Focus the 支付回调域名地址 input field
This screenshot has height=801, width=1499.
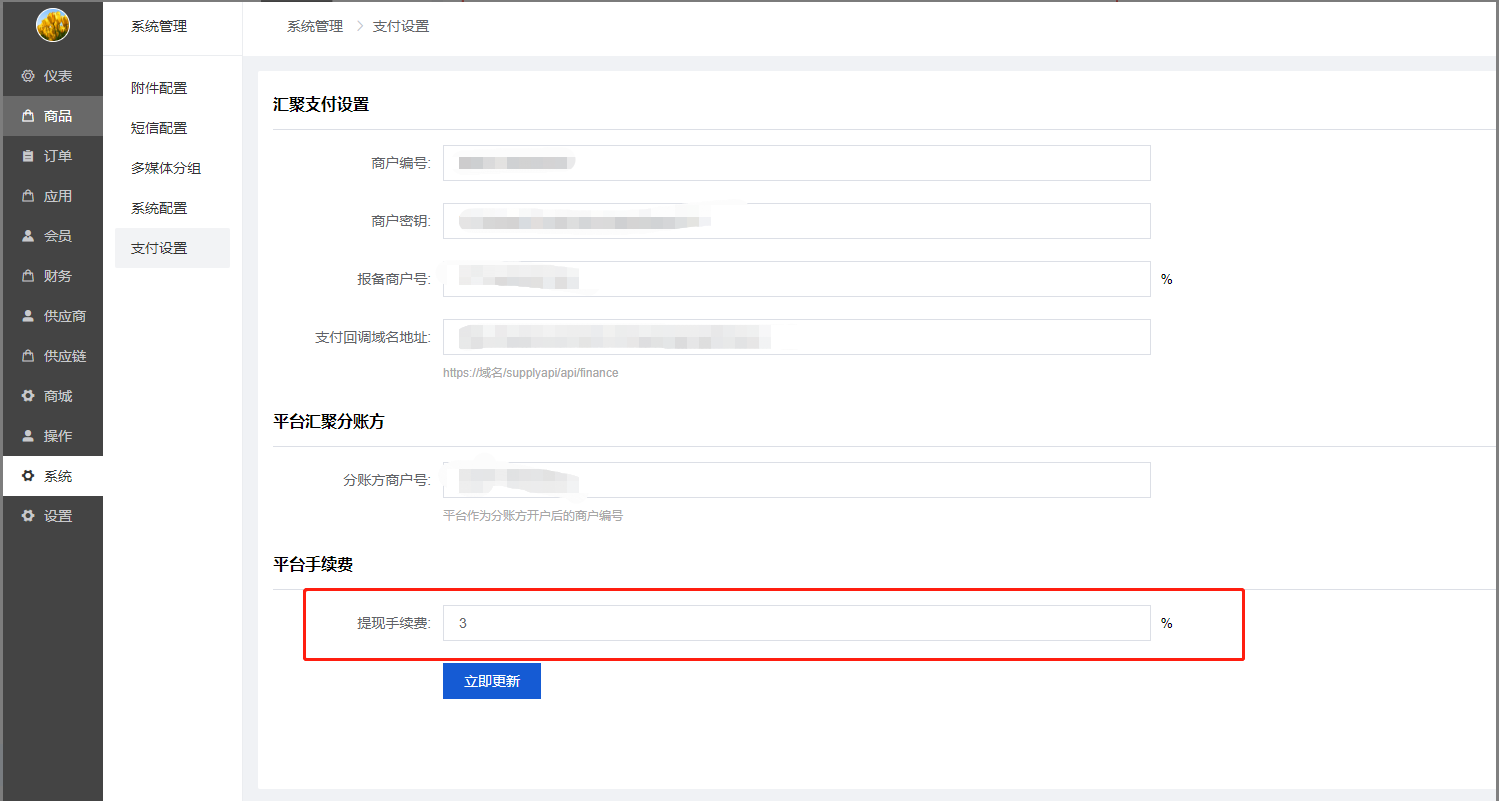point(796,337)
